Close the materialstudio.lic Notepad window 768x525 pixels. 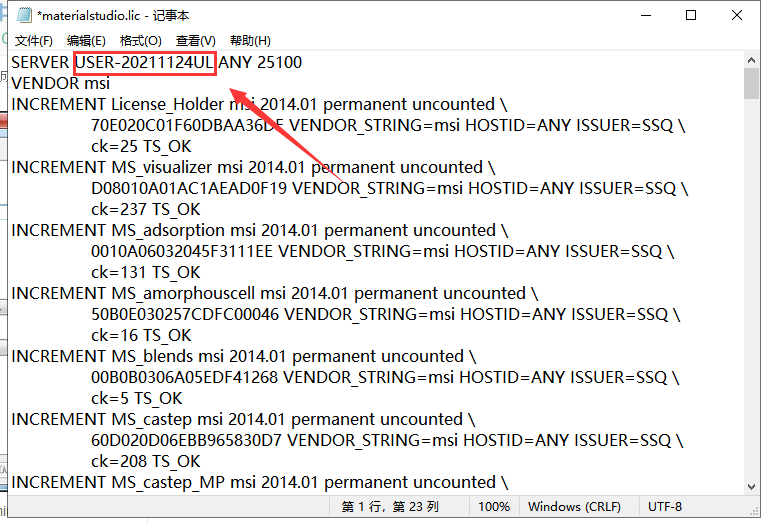737,15
